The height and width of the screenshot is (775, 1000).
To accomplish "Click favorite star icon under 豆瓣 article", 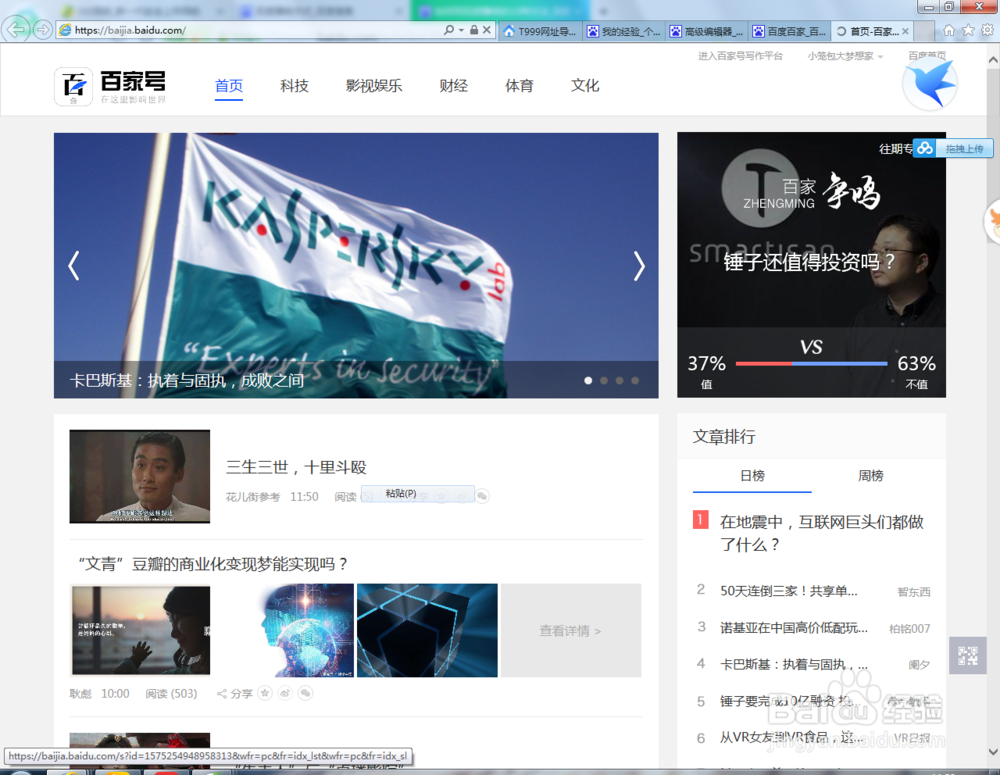I will (265, 693).
